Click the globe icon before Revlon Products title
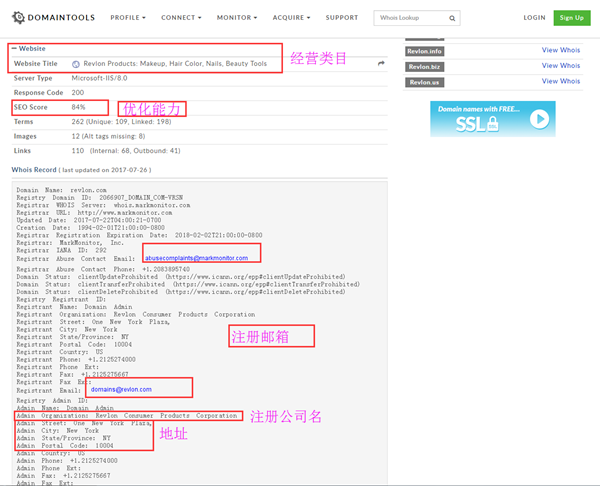Image resolution: width=600 pixels, height=486 pixels. (76, 64)
